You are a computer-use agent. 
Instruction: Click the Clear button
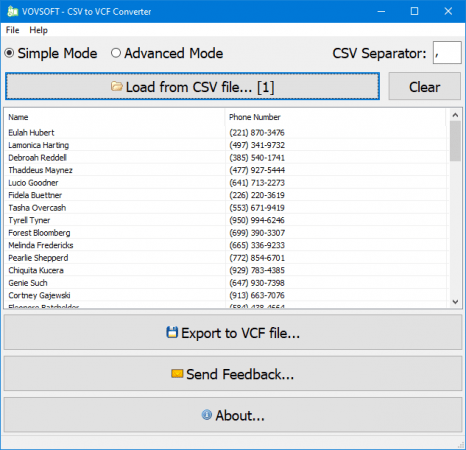click(x=424, y=87)
